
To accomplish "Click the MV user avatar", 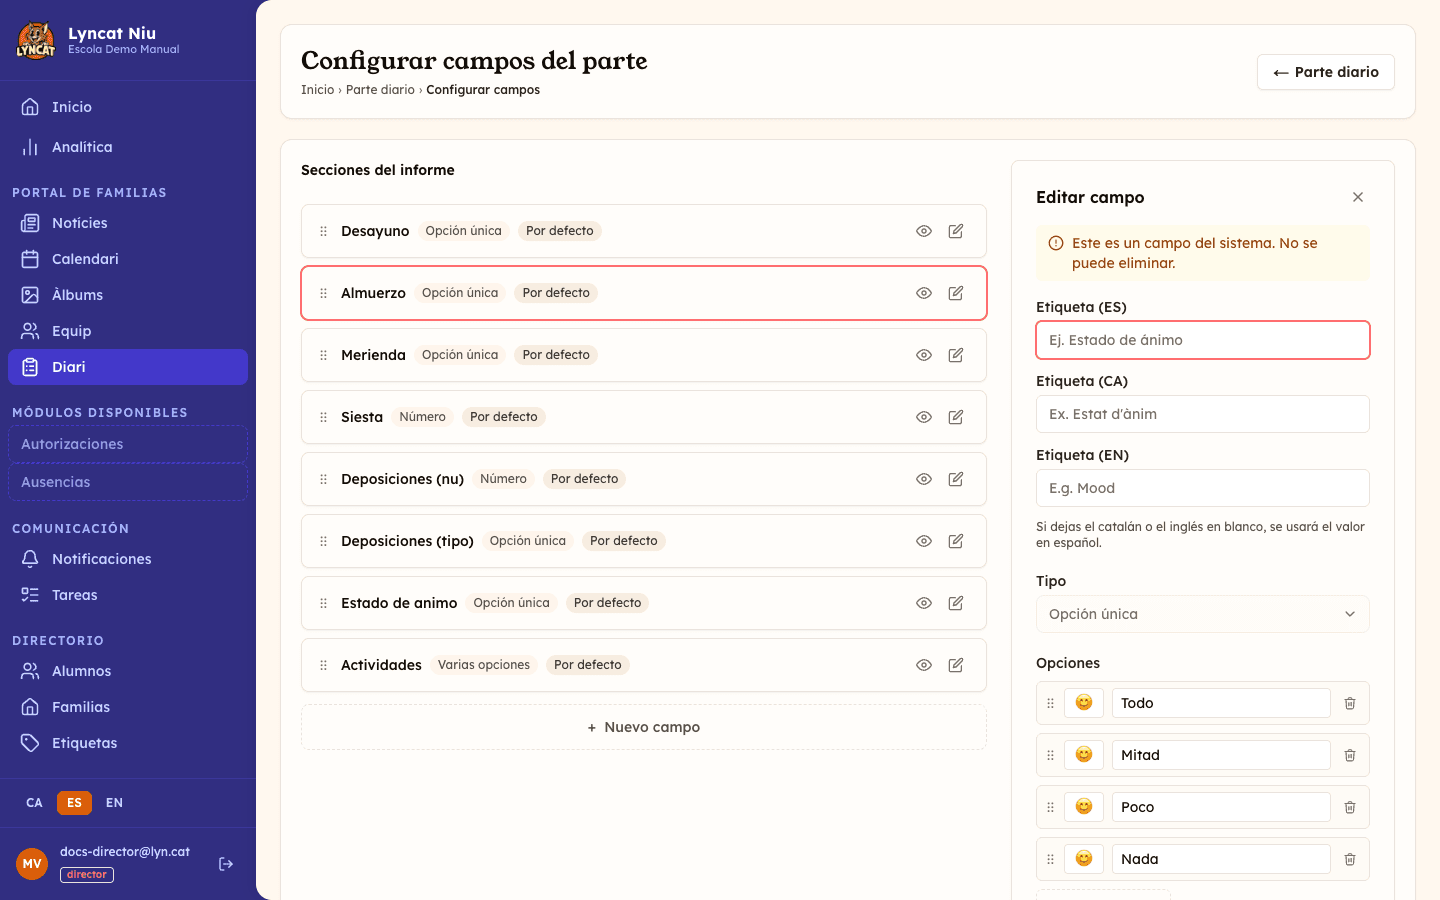I will tap(32, 864).
